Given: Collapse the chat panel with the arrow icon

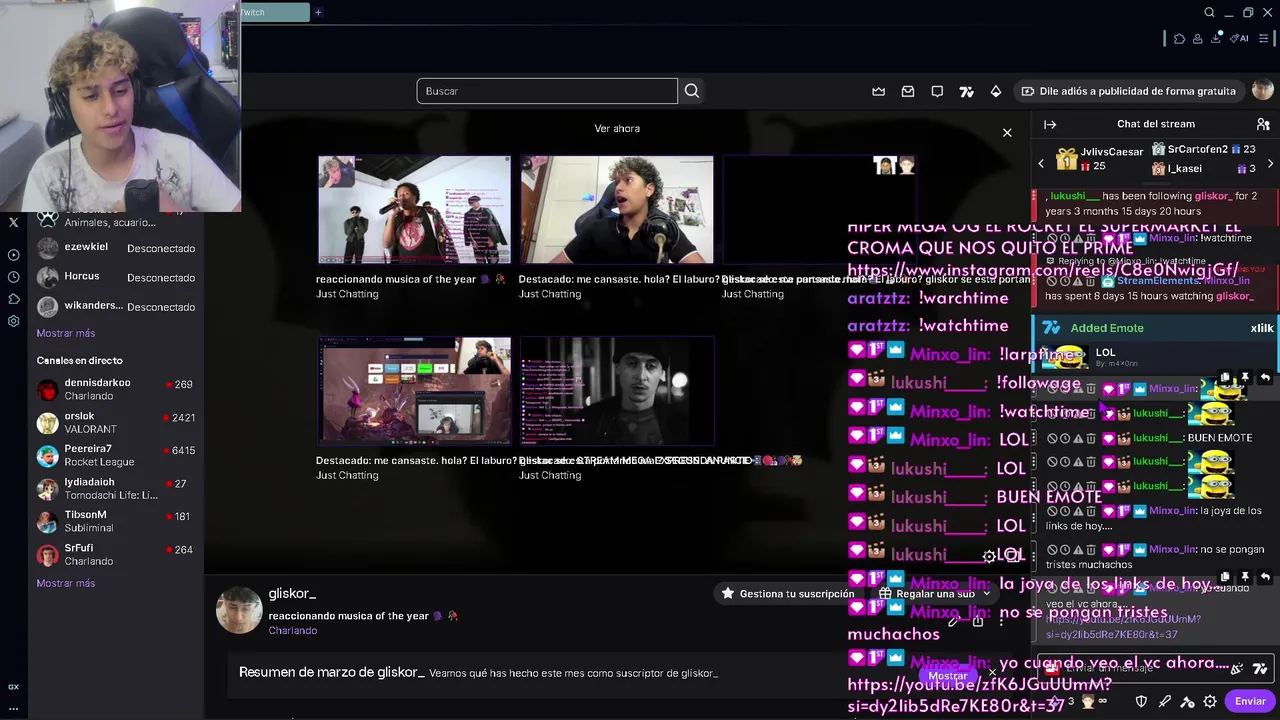Looking at the screenshot, I should click(x=1050, y=124).
